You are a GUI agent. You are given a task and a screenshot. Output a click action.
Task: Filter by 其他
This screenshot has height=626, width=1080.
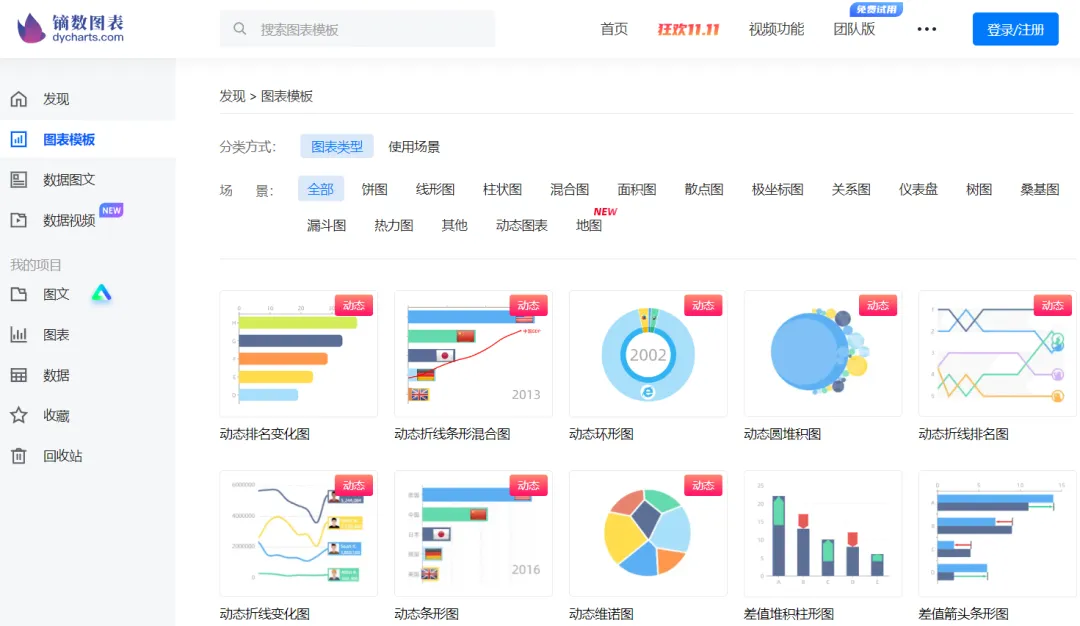click(x=454, y=225)
